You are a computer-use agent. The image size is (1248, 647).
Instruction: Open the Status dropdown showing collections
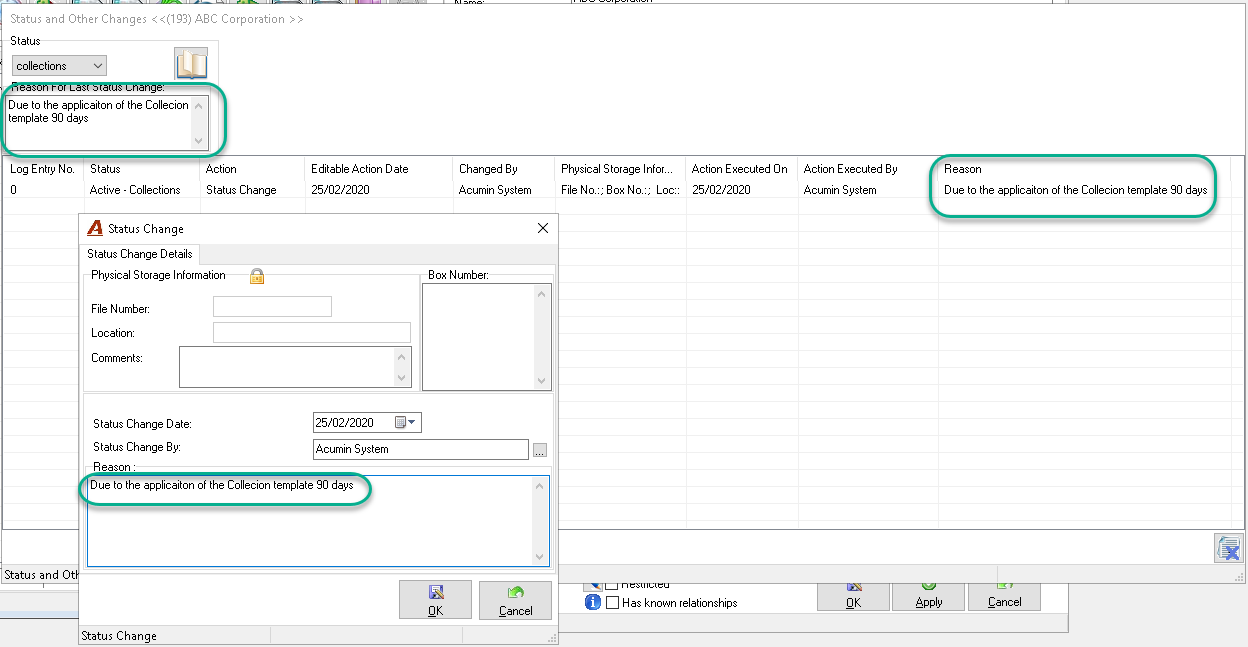tap(60, 66)
